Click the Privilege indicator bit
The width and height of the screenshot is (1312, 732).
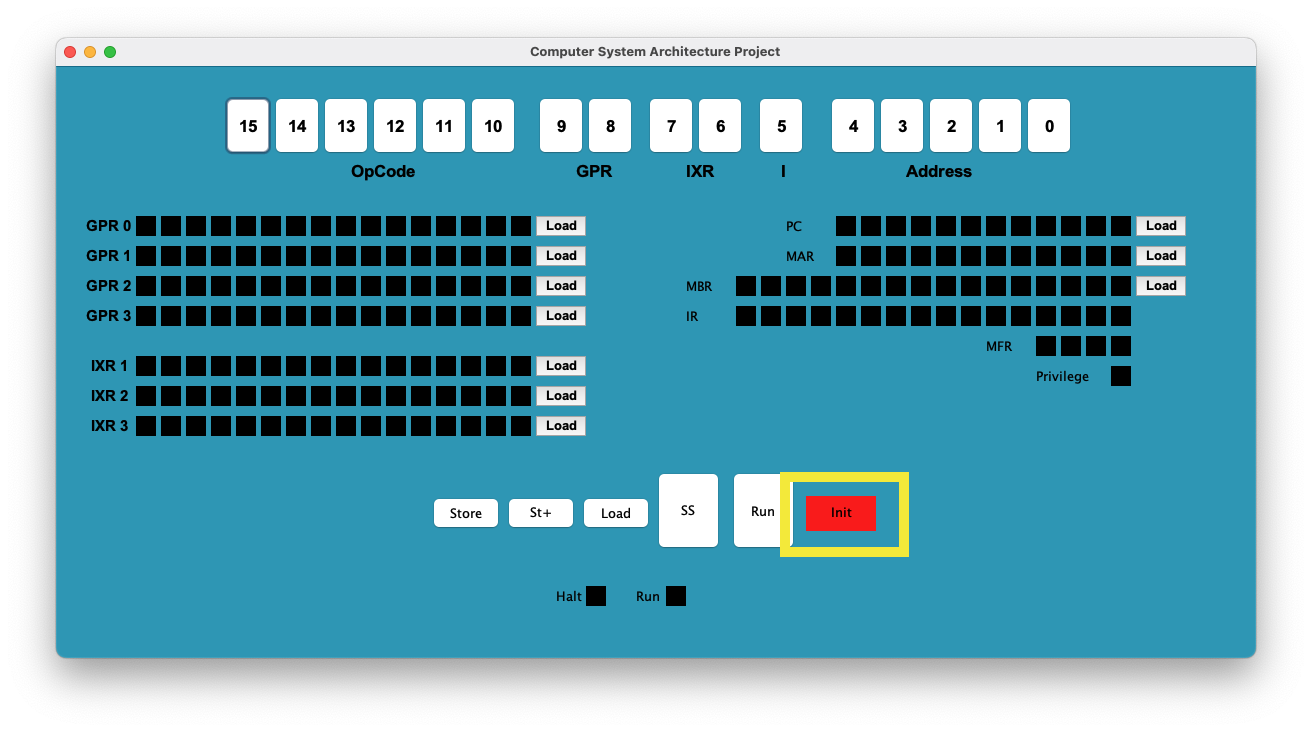1121,376
